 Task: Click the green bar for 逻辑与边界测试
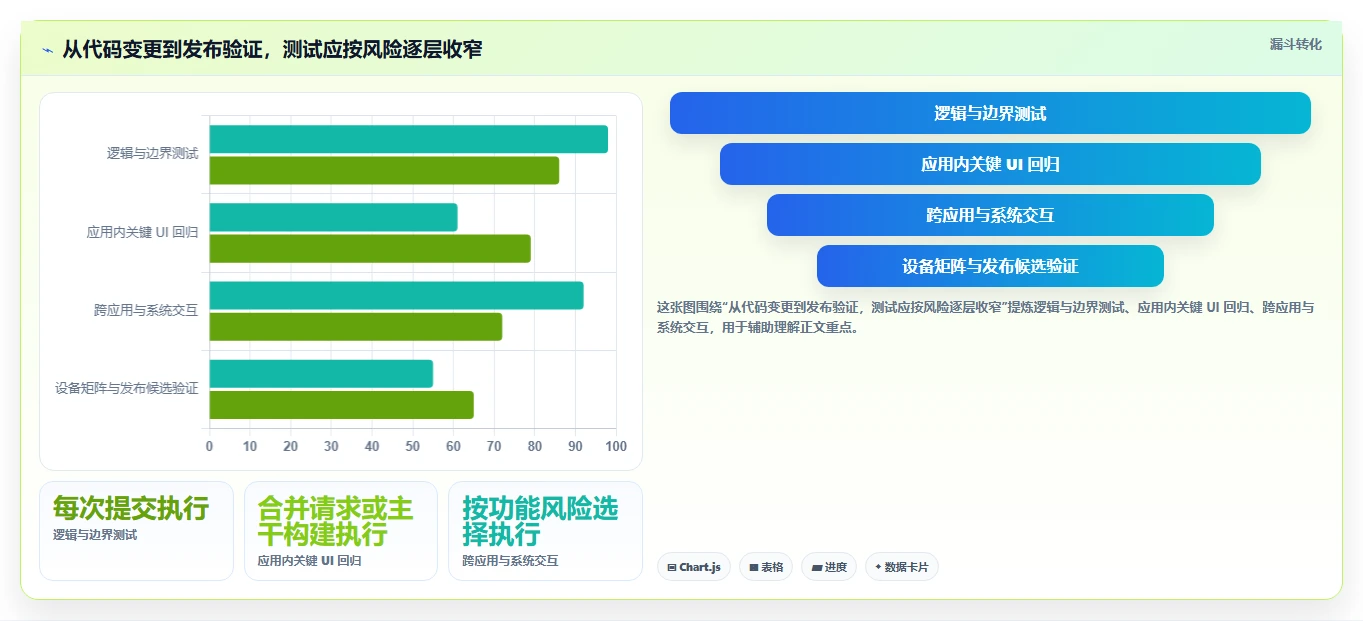coord(384,170)
